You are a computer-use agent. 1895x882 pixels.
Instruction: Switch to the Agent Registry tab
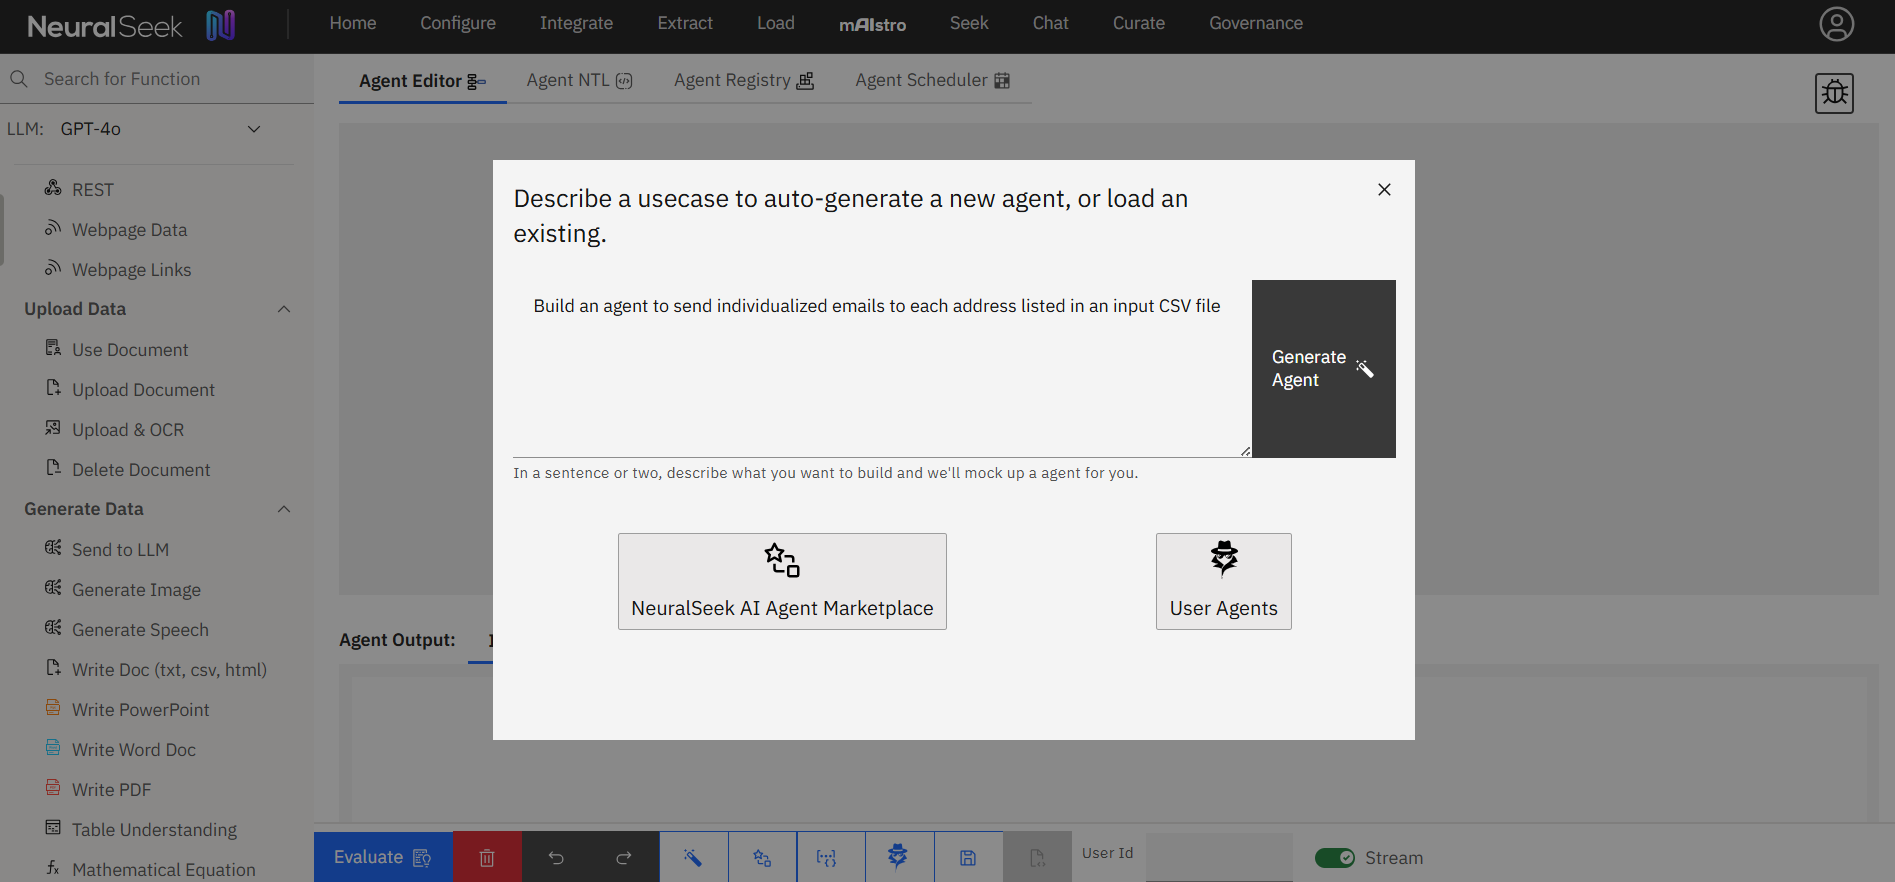point(743,80)
